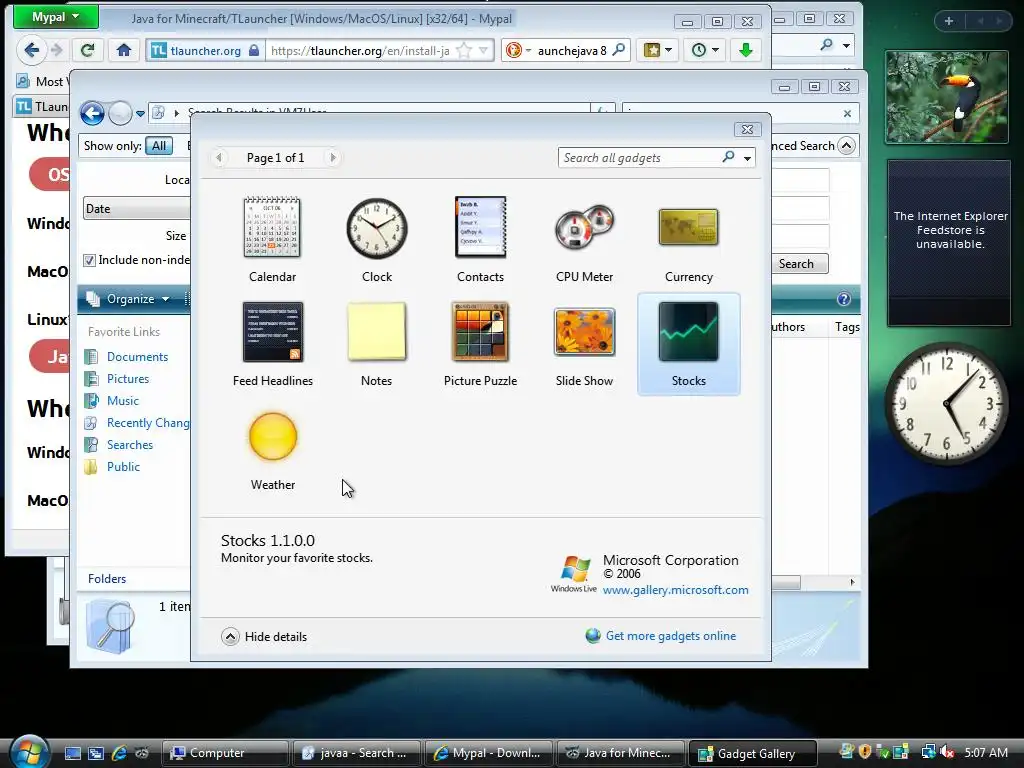1024x768 pixels.
Task: Go to the previous gadget page
Action: pos(219,157)
